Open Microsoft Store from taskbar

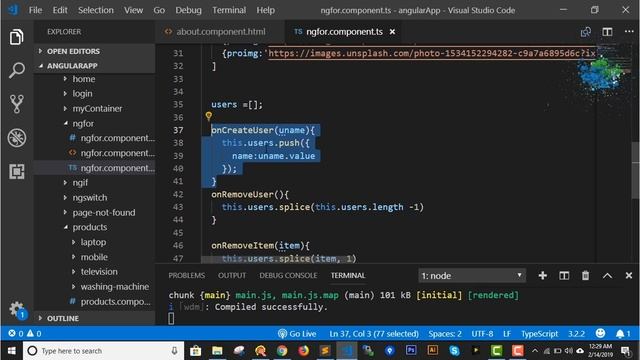[196, 351]
